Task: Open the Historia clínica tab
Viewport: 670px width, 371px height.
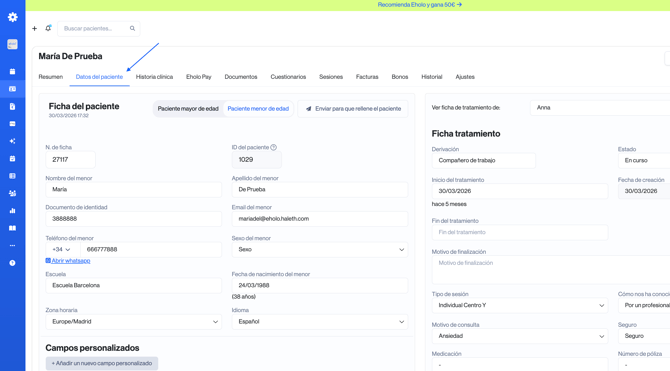Action: [x=154, y=77]
